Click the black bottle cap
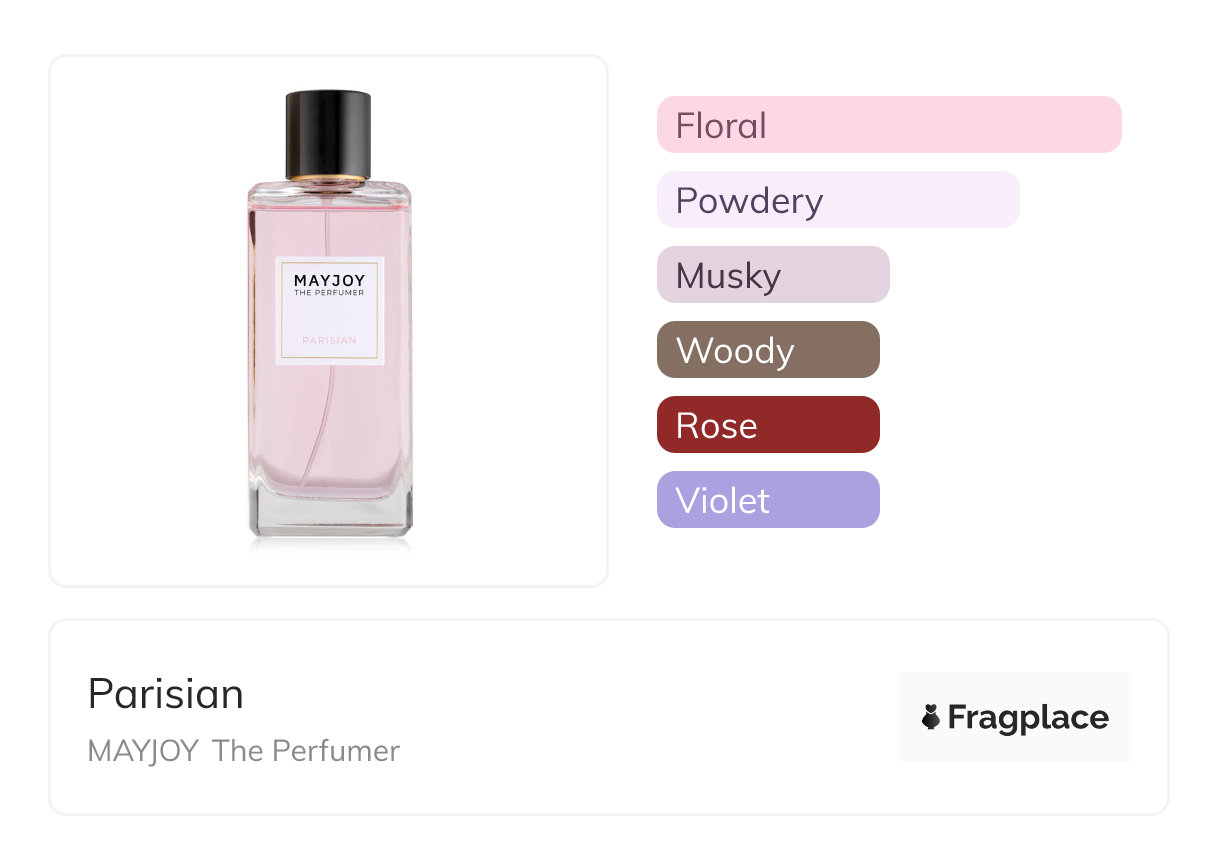Screen dimensions: 1218x864 tap(328, 133)
